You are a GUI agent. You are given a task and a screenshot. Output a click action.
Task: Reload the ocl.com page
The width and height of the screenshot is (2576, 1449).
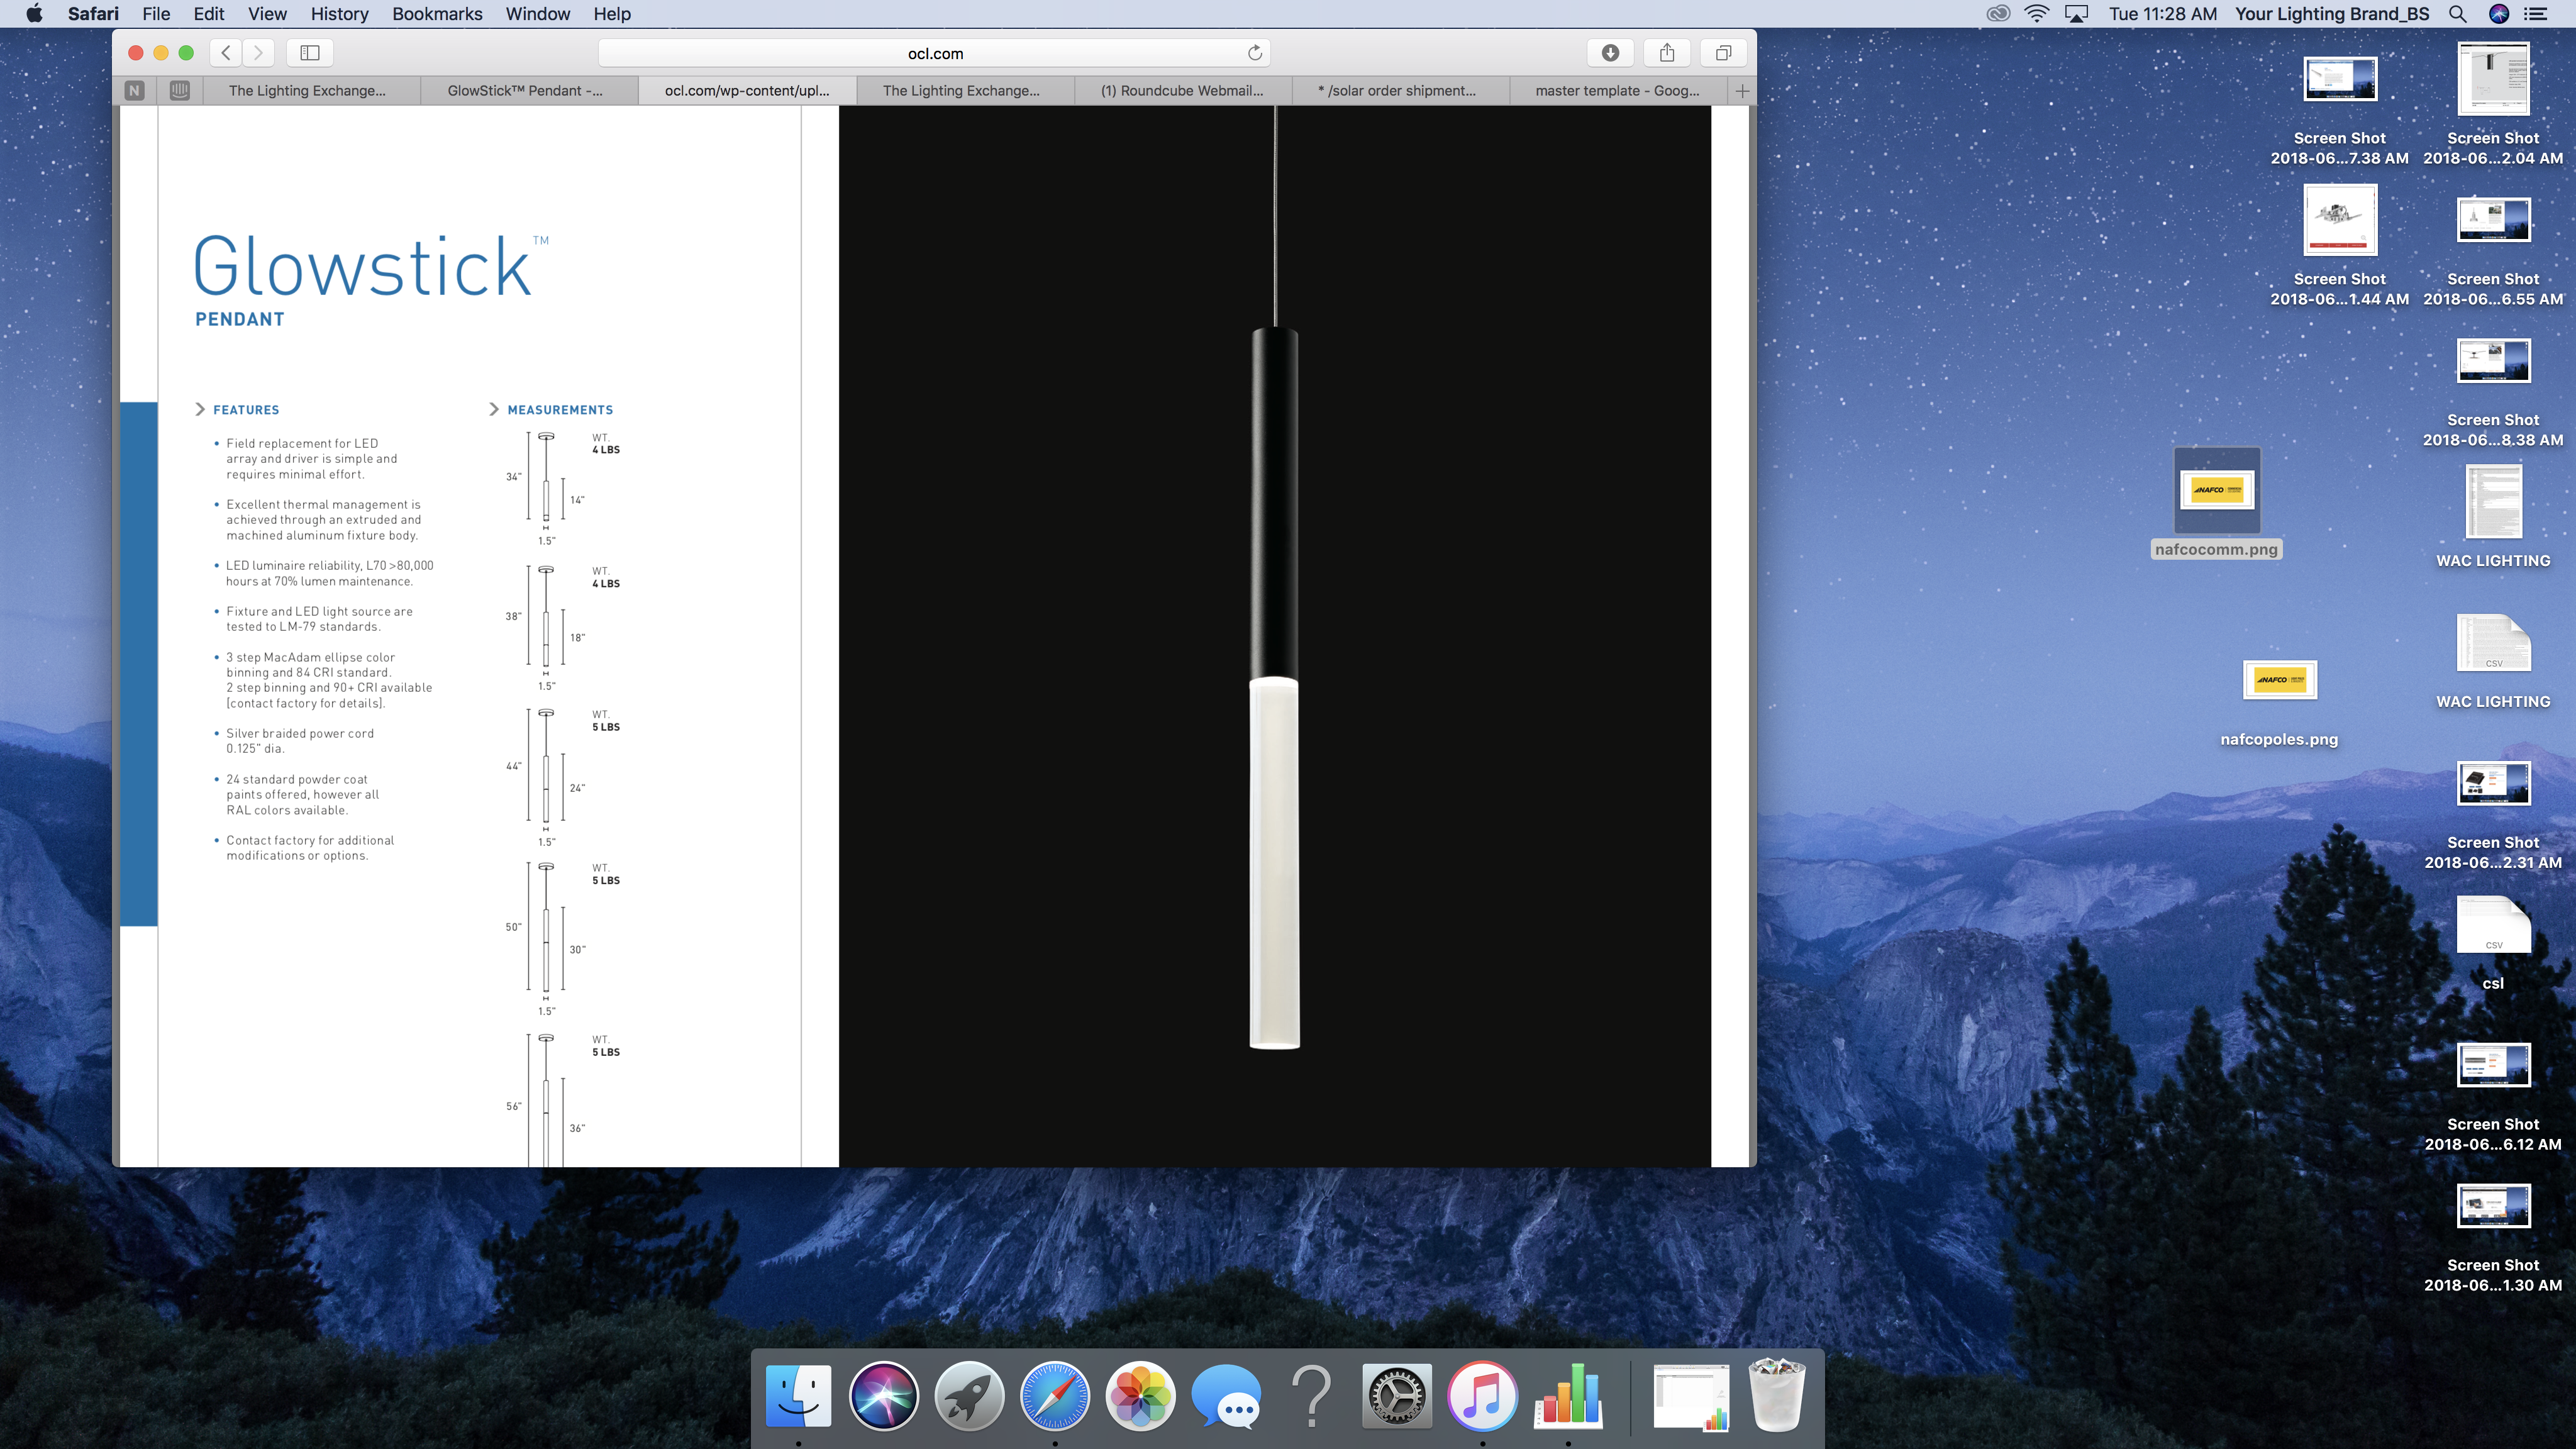(x=1255, y=53)
